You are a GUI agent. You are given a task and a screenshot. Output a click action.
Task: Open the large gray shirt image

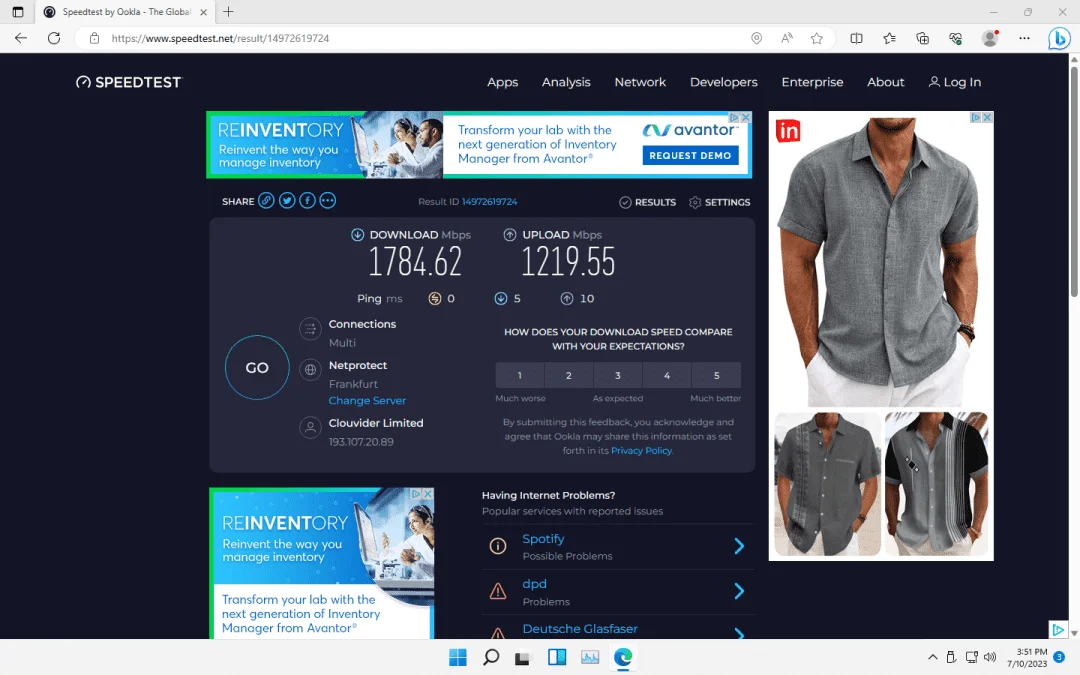point(880,262)
